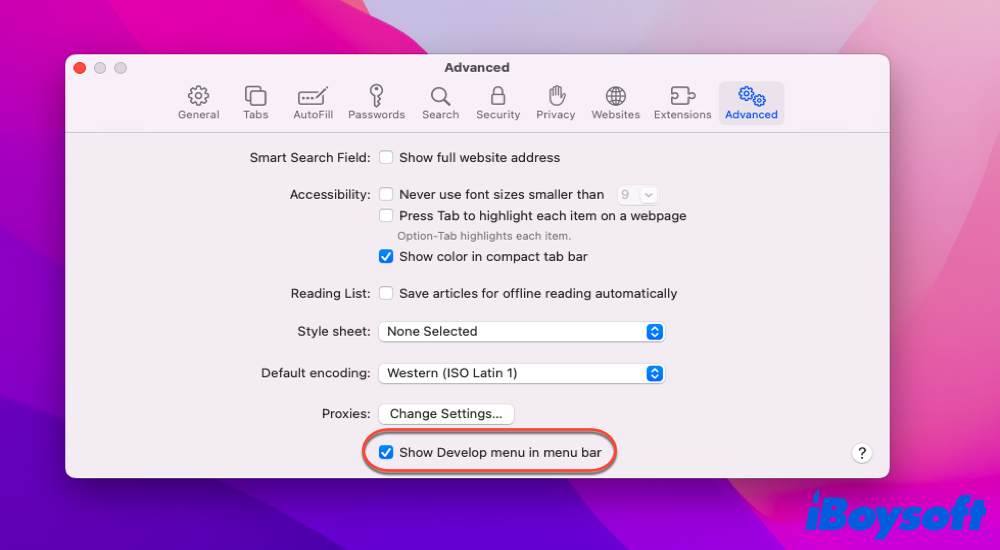The width and height of the screenshot is (1000, 550).
Task: Select the Advanced preferences tab
Action: click(751, 103)
